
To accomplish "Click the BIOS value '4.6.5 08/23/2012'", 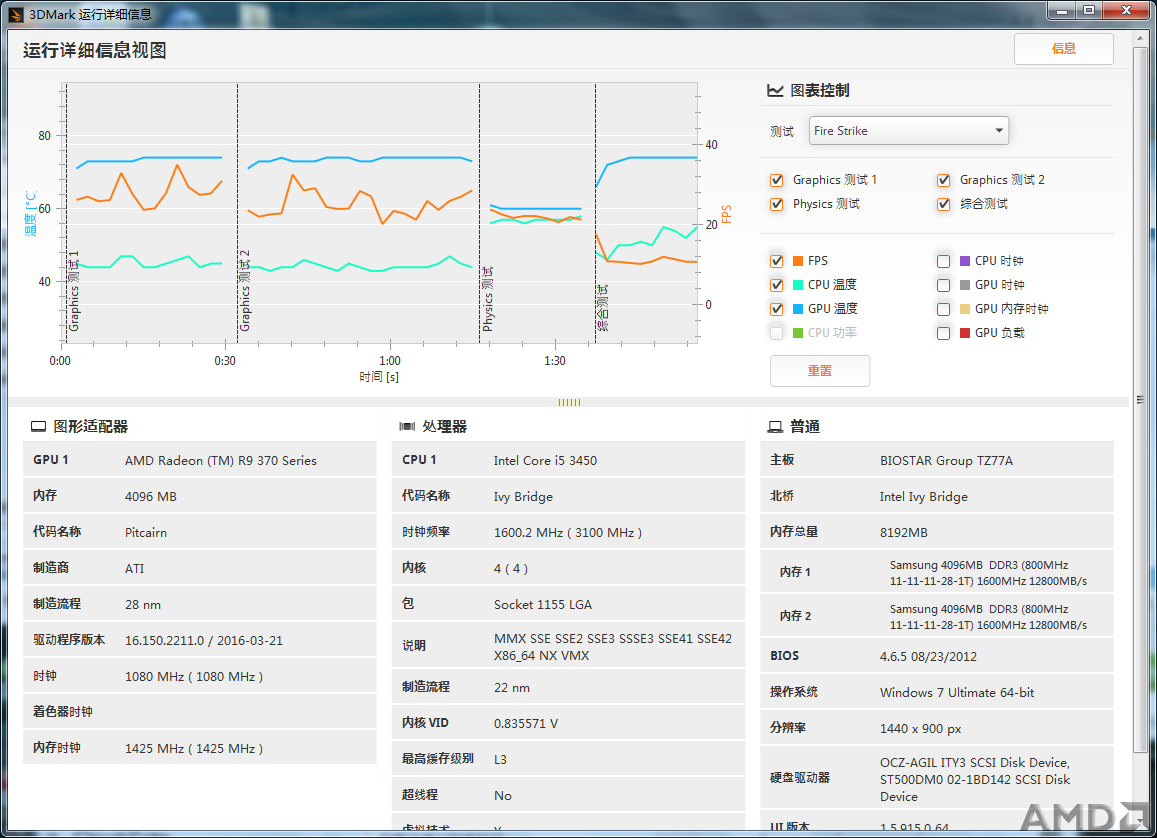I will 928,657.
